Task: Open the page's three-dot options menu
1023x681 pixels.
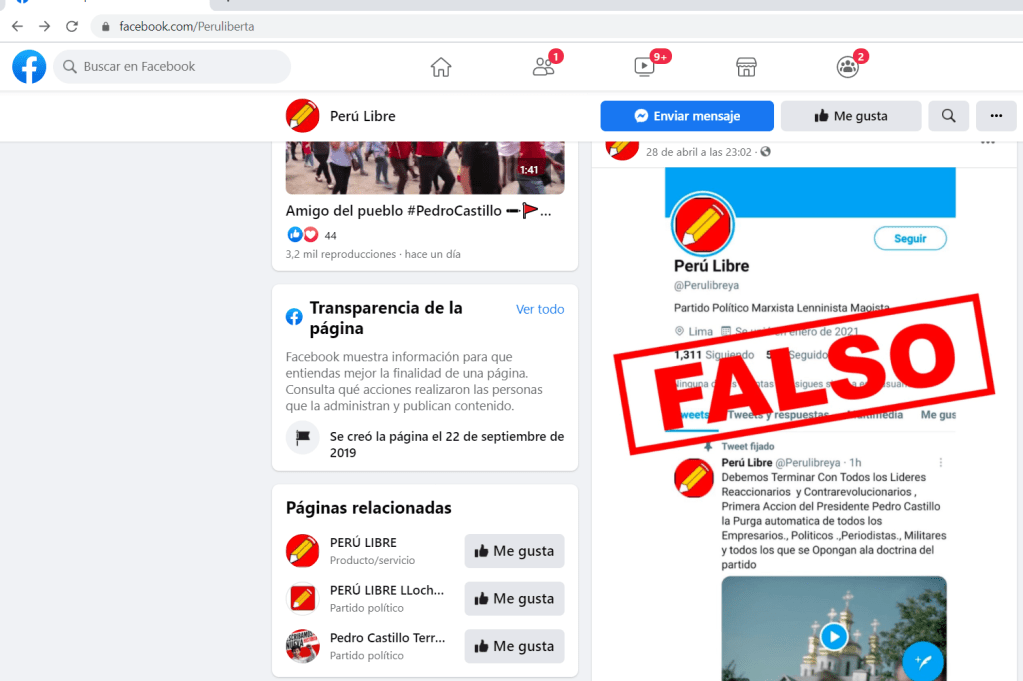Action: (x=996, y=116)
